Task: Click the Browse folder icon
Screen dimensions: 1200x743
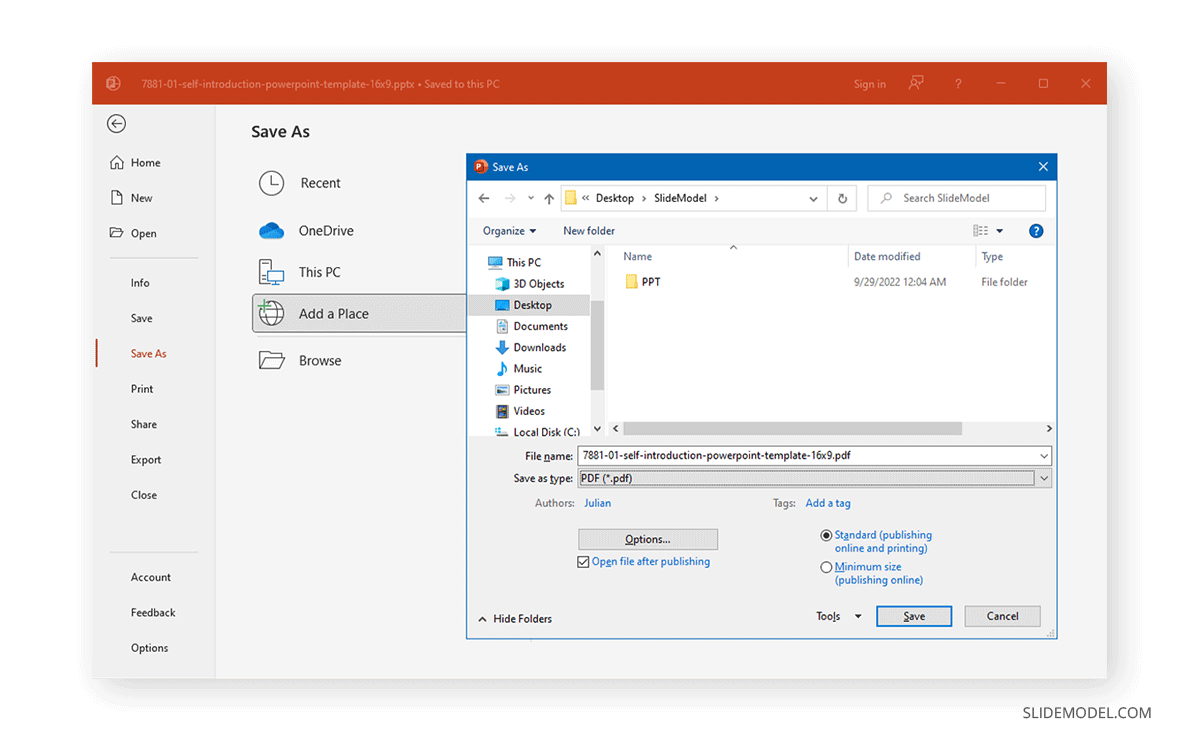Action: 272,360
